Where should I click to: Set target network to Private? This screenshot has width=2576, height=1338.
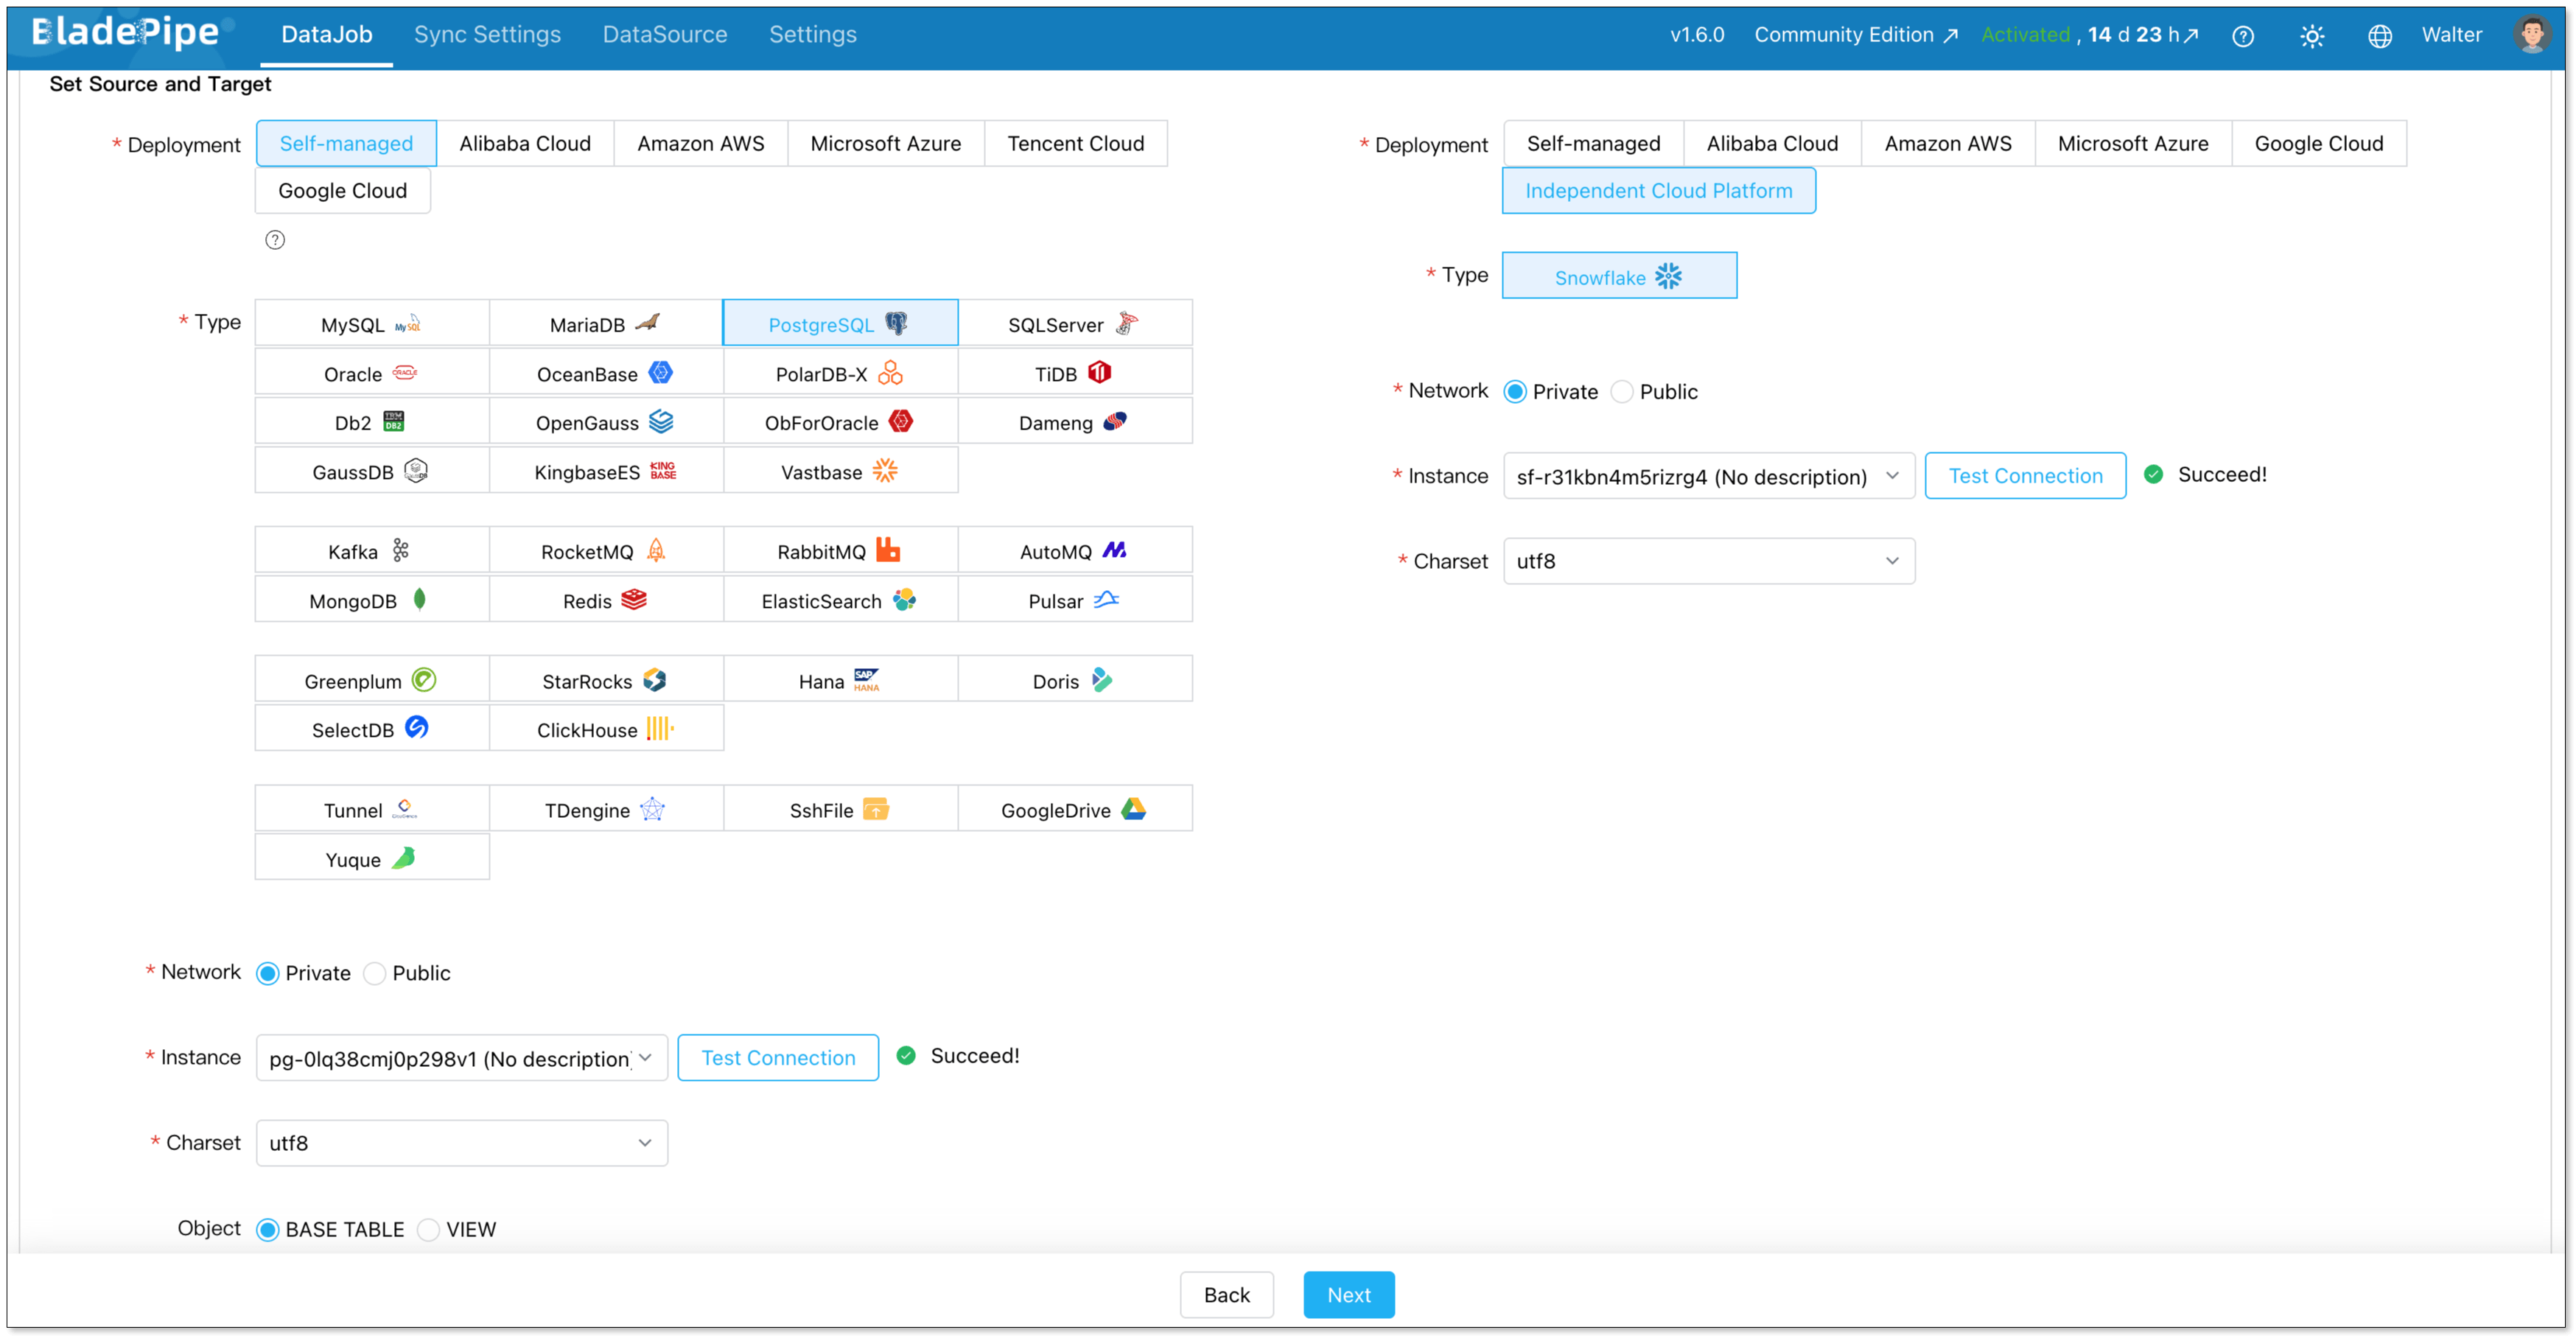[x=1515, y=392]
